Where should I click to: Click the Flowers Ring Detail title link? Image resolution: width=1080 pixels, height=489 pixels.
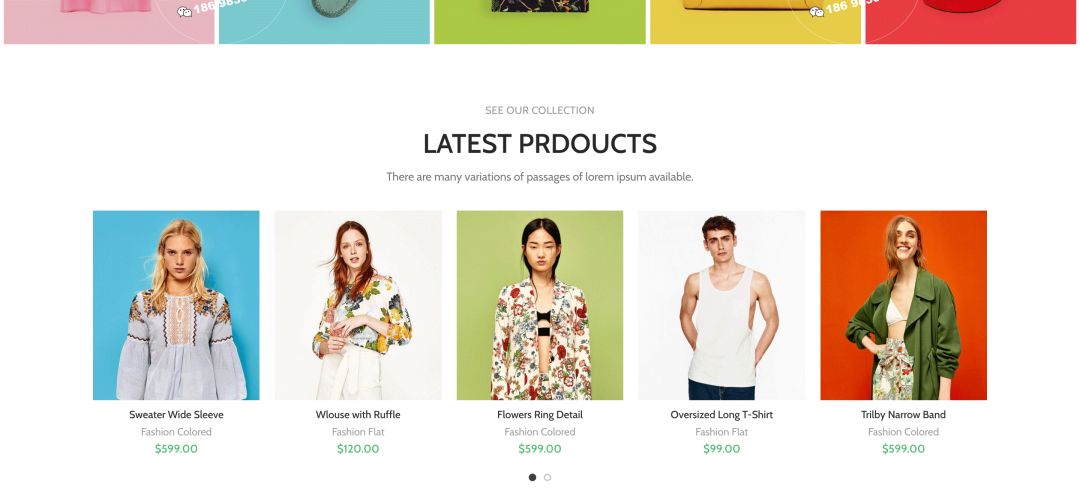[540, 415]
